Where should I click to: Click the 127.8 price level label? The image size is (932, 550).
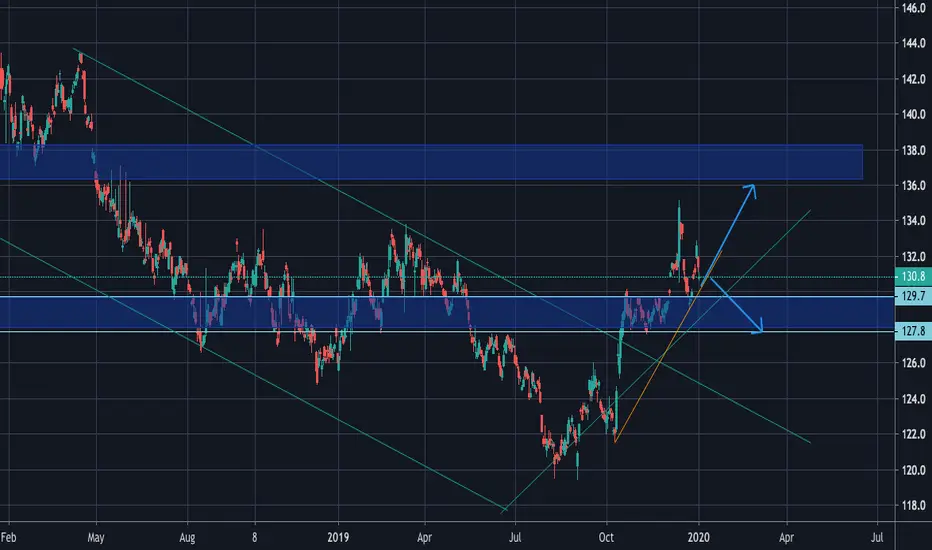pos(913,331)
